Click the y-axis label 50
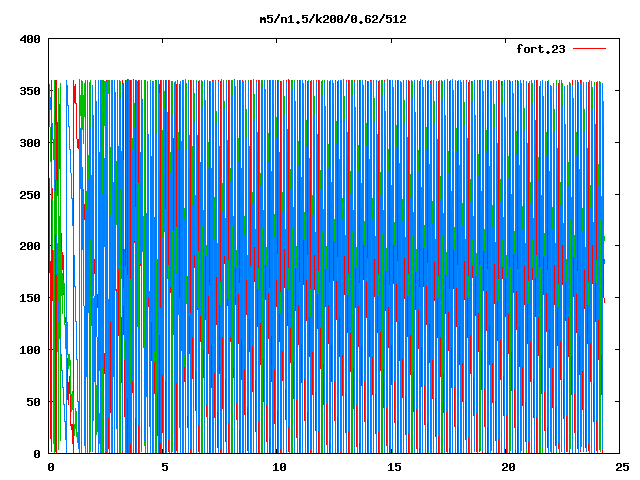Screen dimensions: 640x480 pyautogui.click(x=33, y=402)
